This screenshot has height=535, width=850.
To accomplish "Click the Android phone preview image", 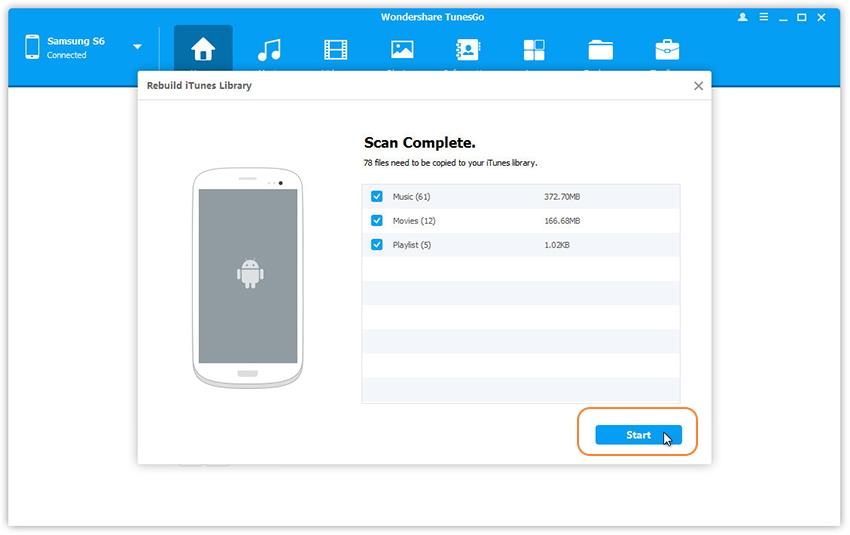I will tap(248, 277).
